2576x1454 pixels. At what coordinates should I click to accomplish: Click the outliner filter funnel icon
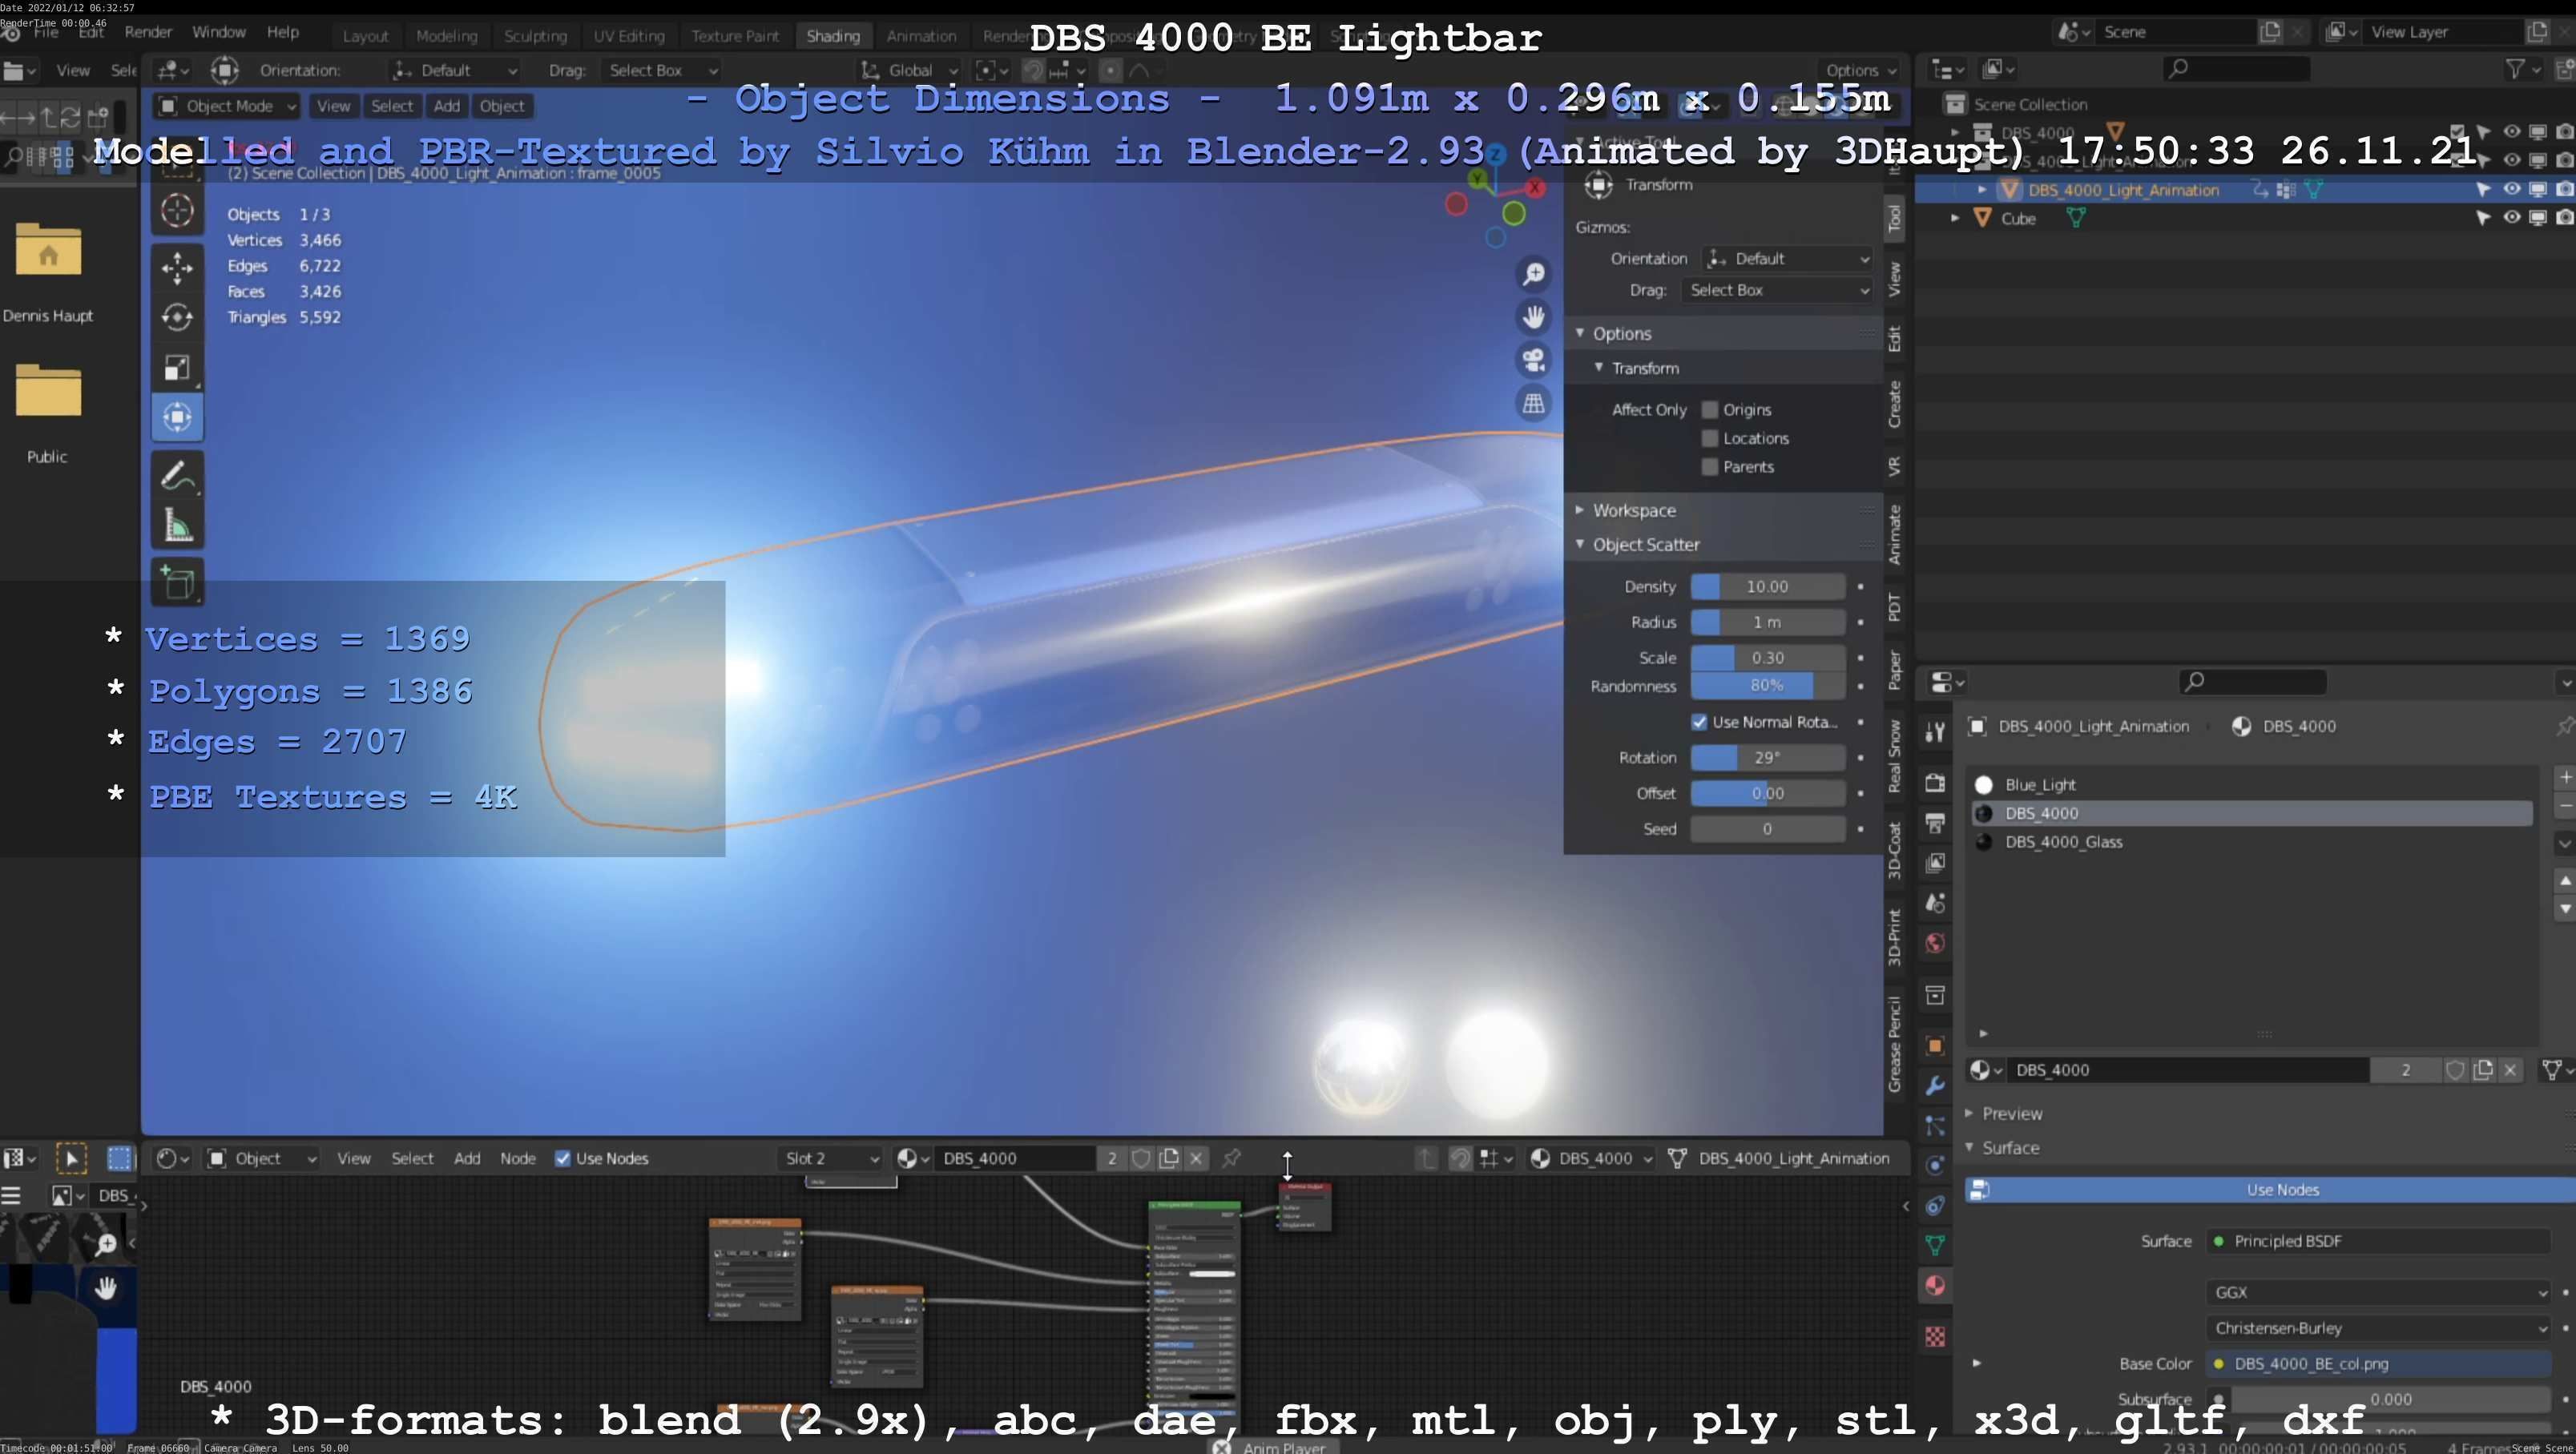[x=2514, y=69]
